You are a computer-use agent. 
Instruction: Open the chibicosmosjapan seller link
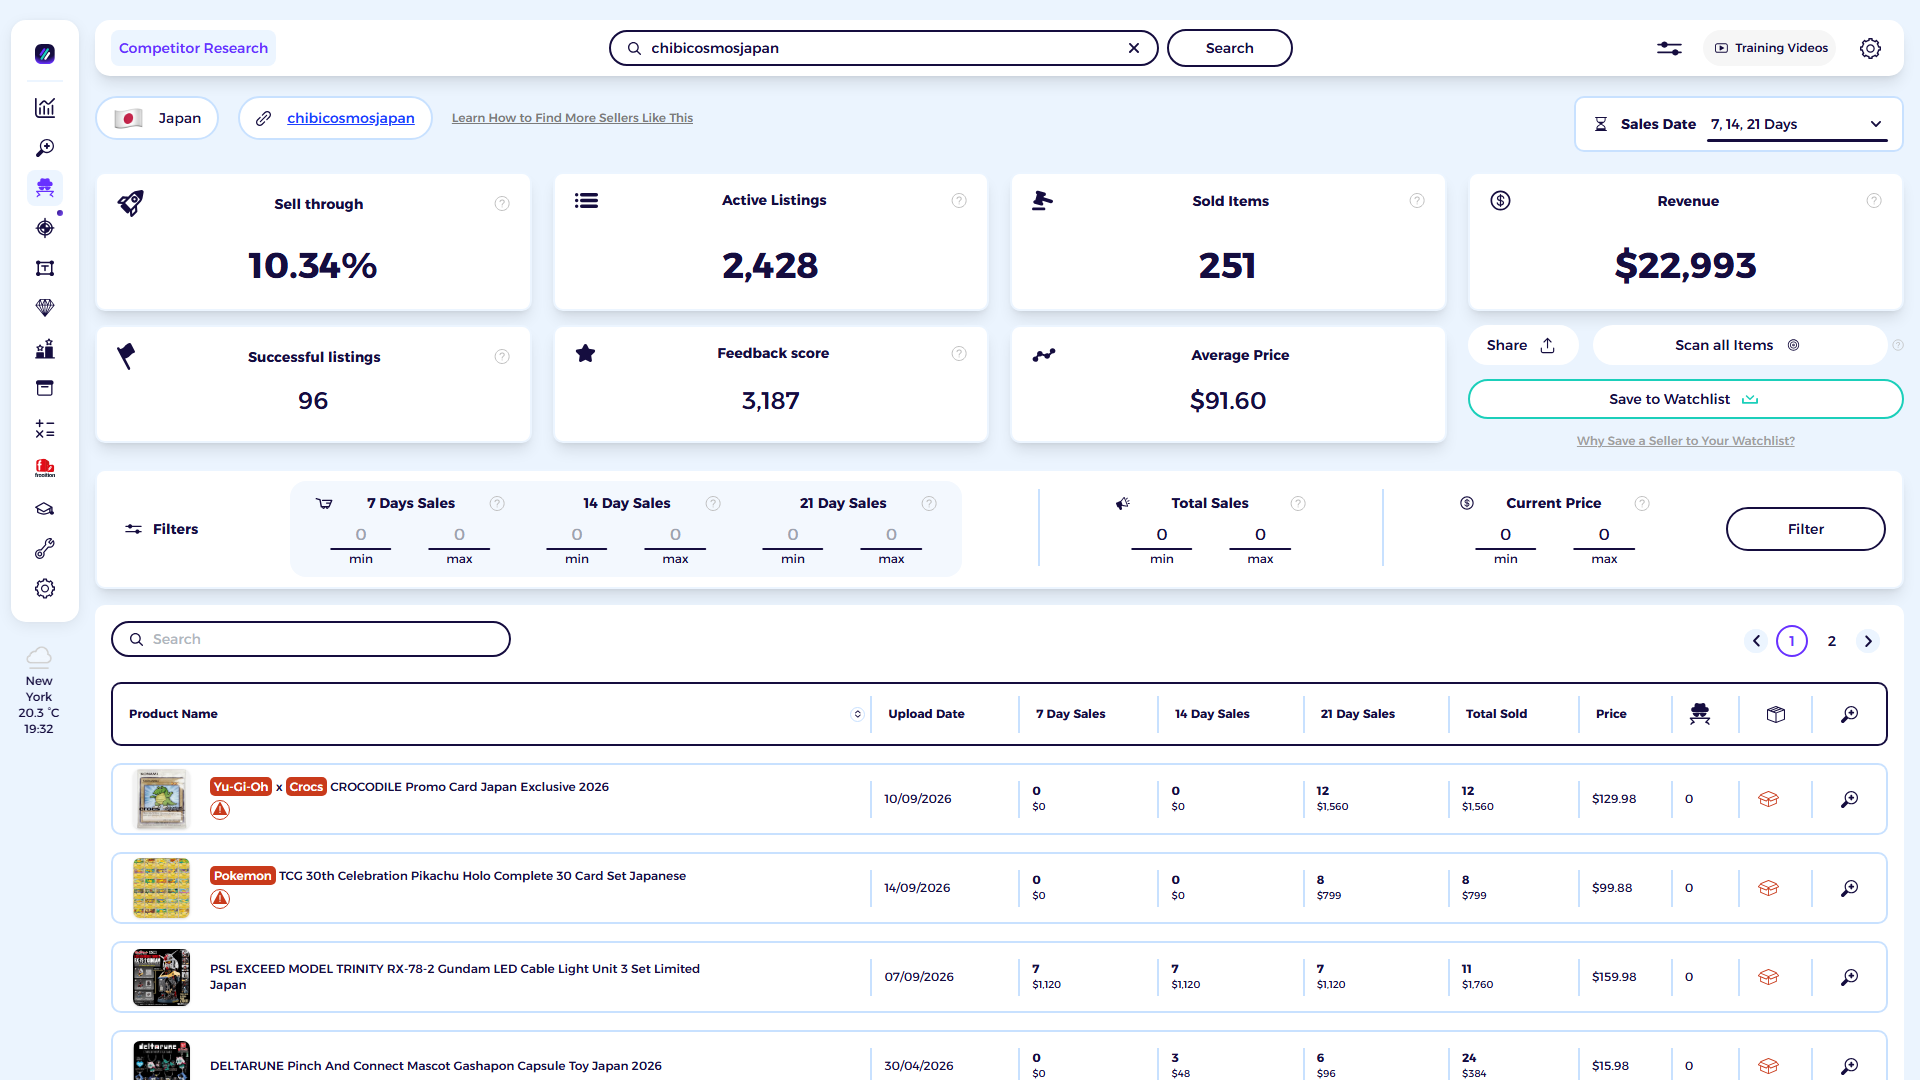pyautogui.click(x=351, y=118)
